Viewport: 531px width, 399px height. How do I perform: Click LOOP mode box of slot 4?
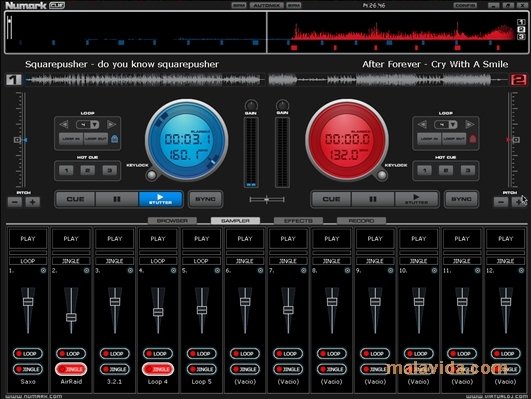(158, 261)
